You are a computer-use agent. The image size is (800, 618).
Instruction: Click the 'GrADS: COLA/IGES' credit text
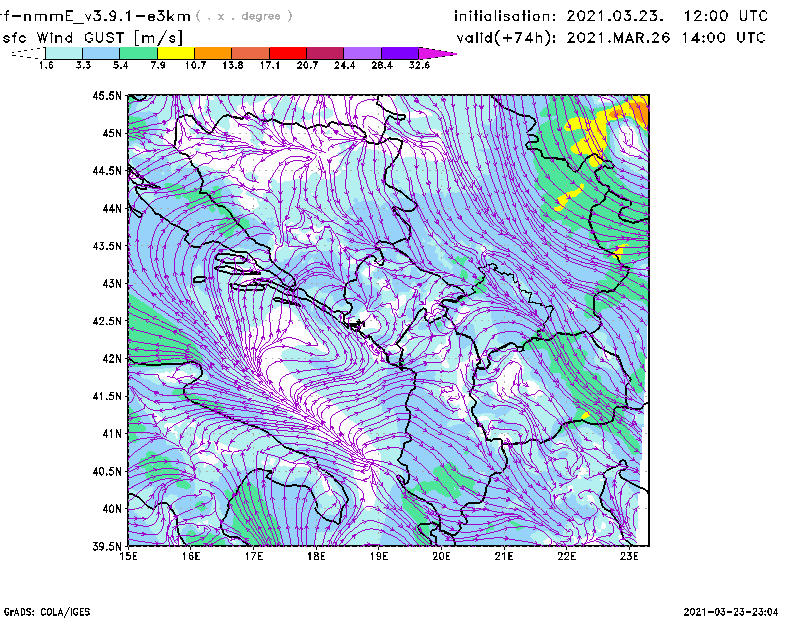47,612
